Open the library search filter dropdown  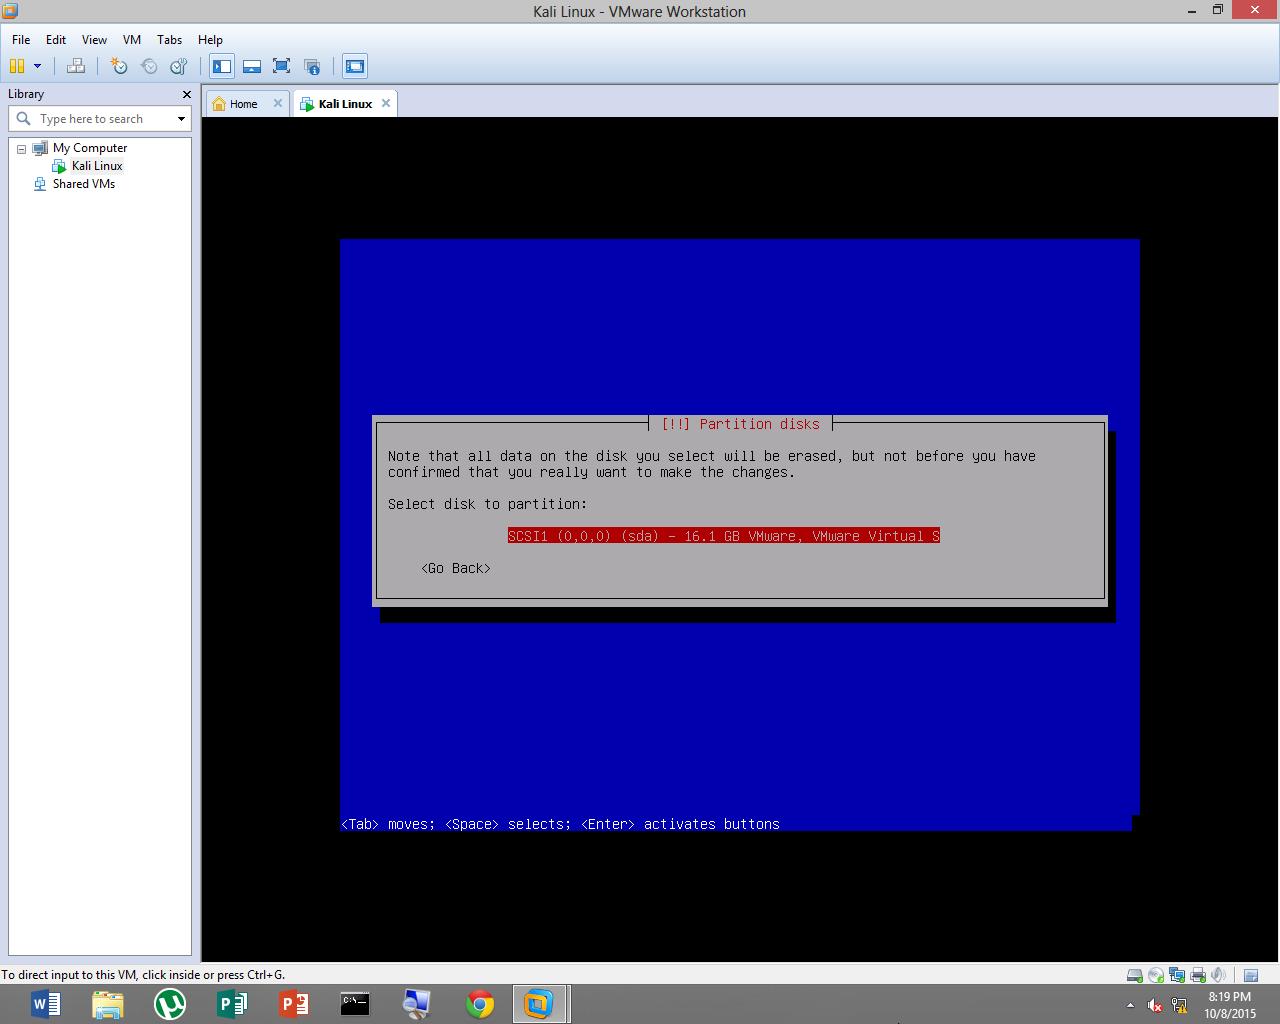click(x=181, y=119)
